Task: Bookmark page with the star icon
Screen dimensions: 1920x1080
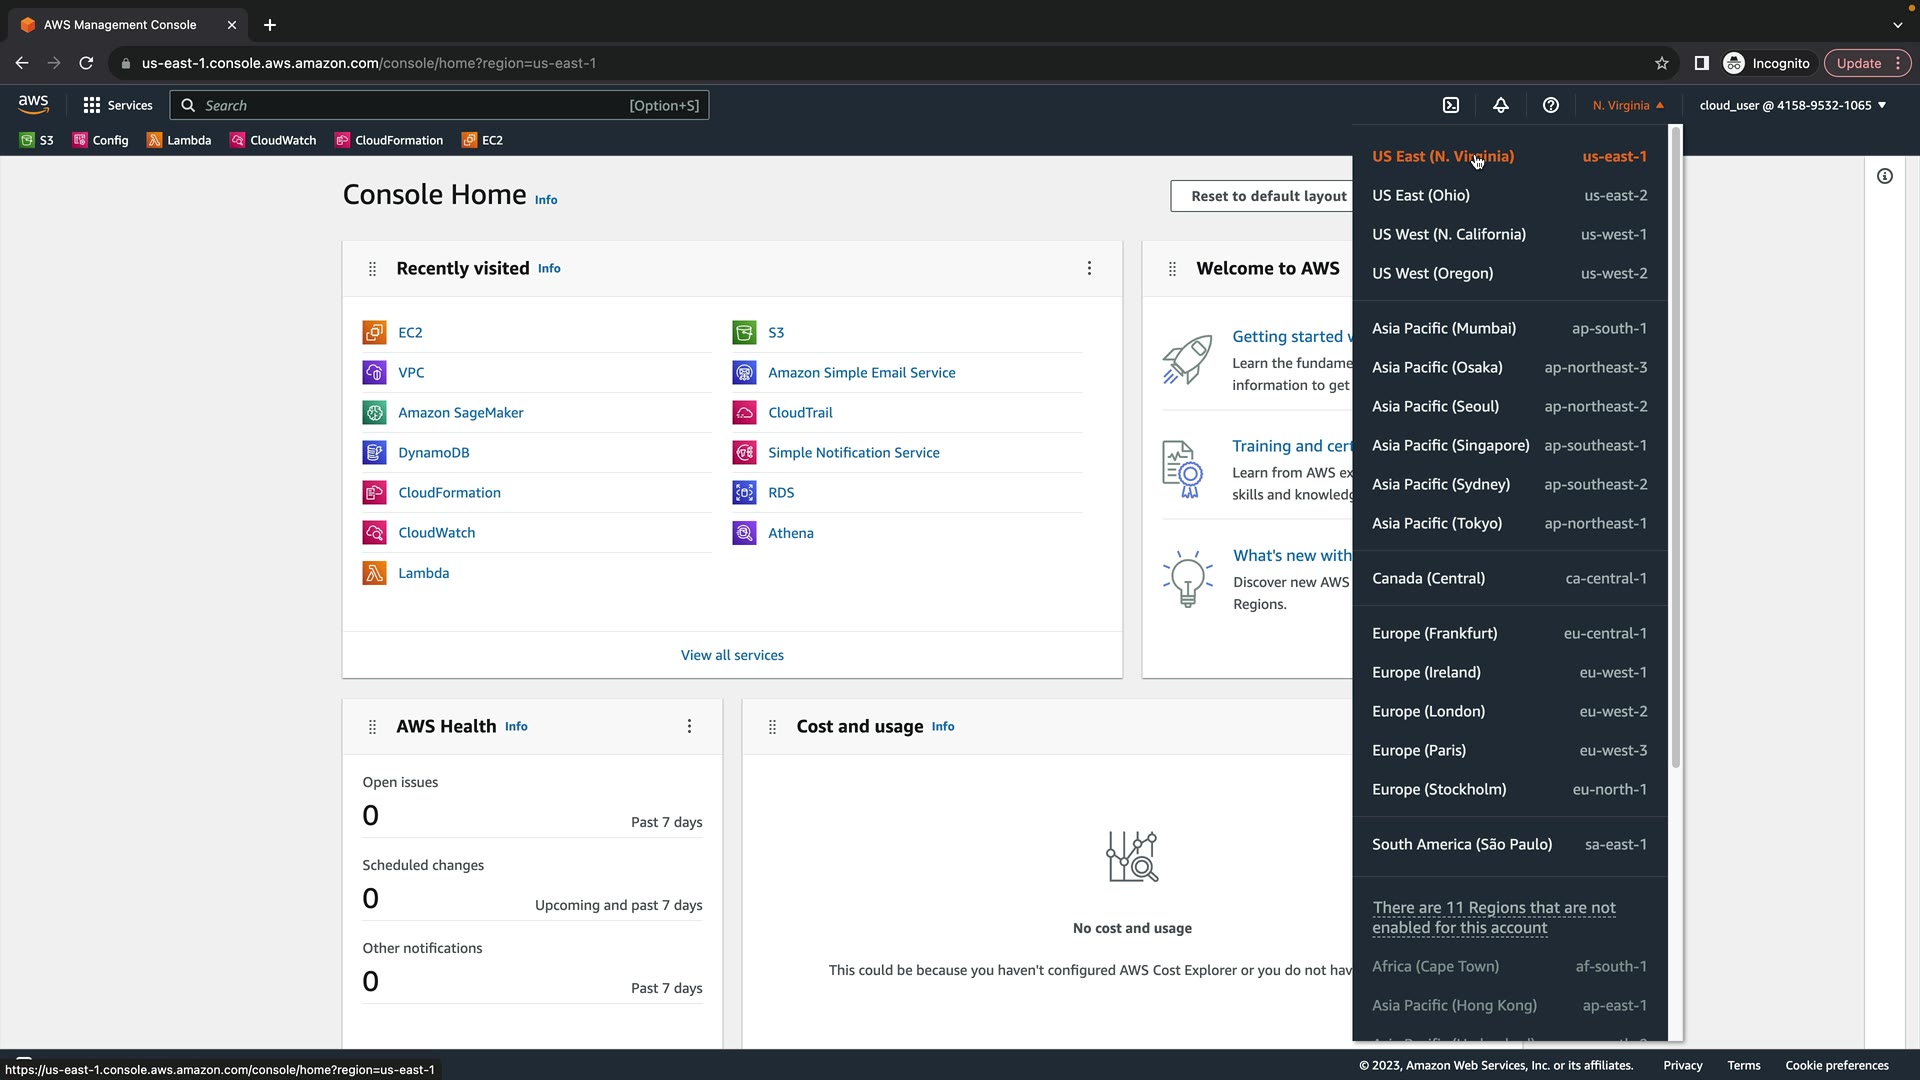Action: pos(1662,63)
